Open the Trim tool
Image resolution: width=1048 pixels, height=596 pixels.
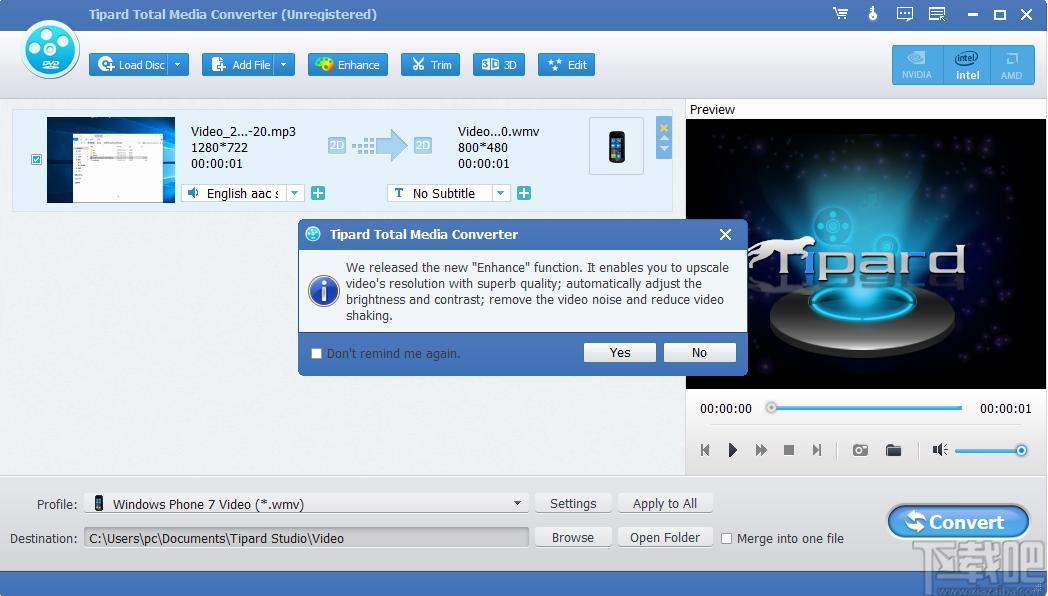point(430,65)
